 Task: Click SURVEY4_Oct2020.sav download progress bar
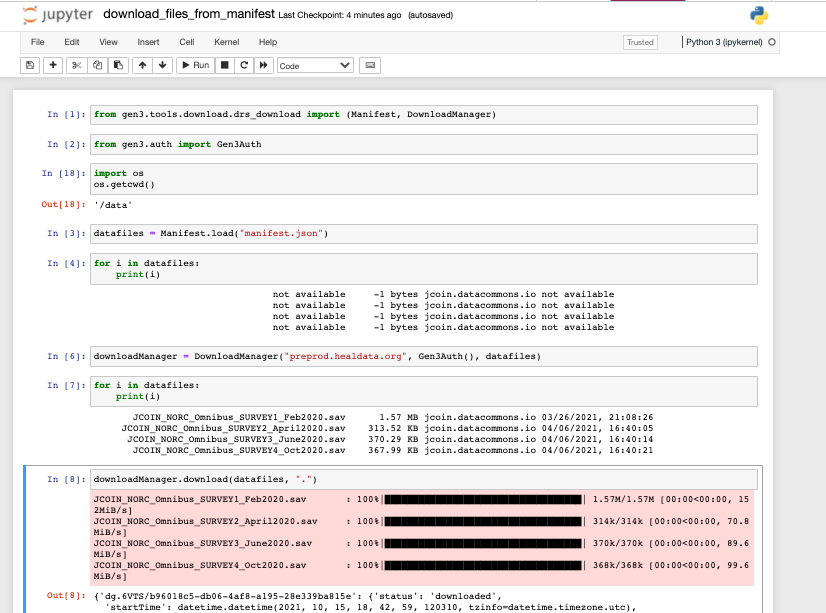point(483,566)
